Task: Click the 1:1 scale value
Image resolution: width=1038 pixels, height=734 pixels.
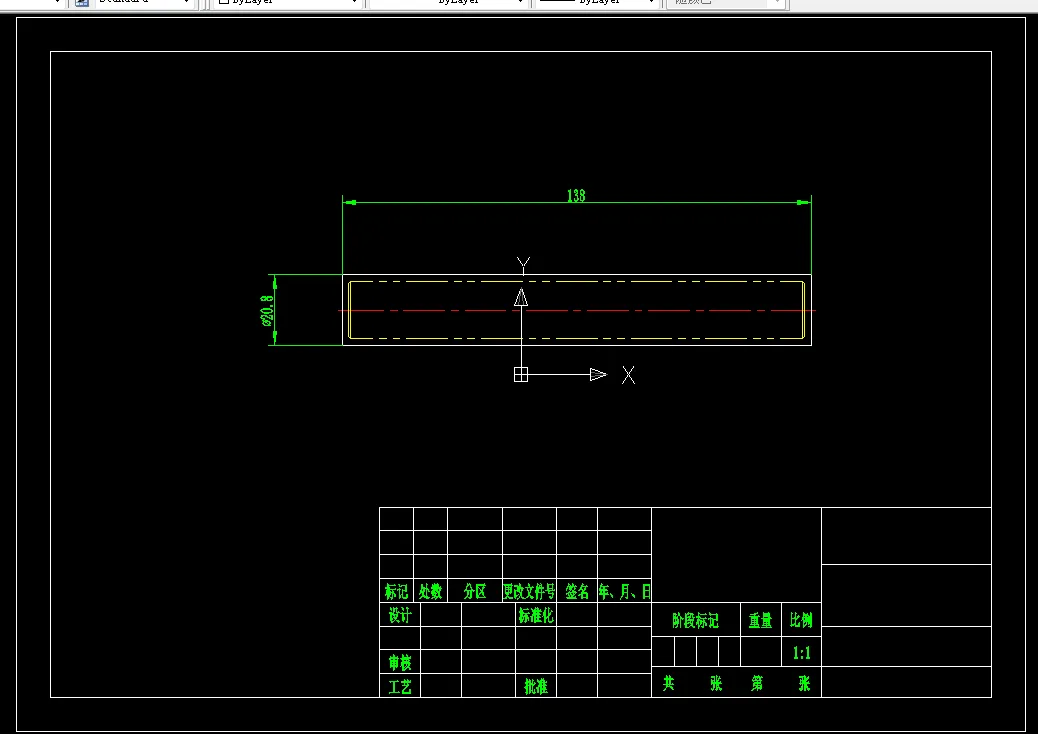Action: (802, 653)
